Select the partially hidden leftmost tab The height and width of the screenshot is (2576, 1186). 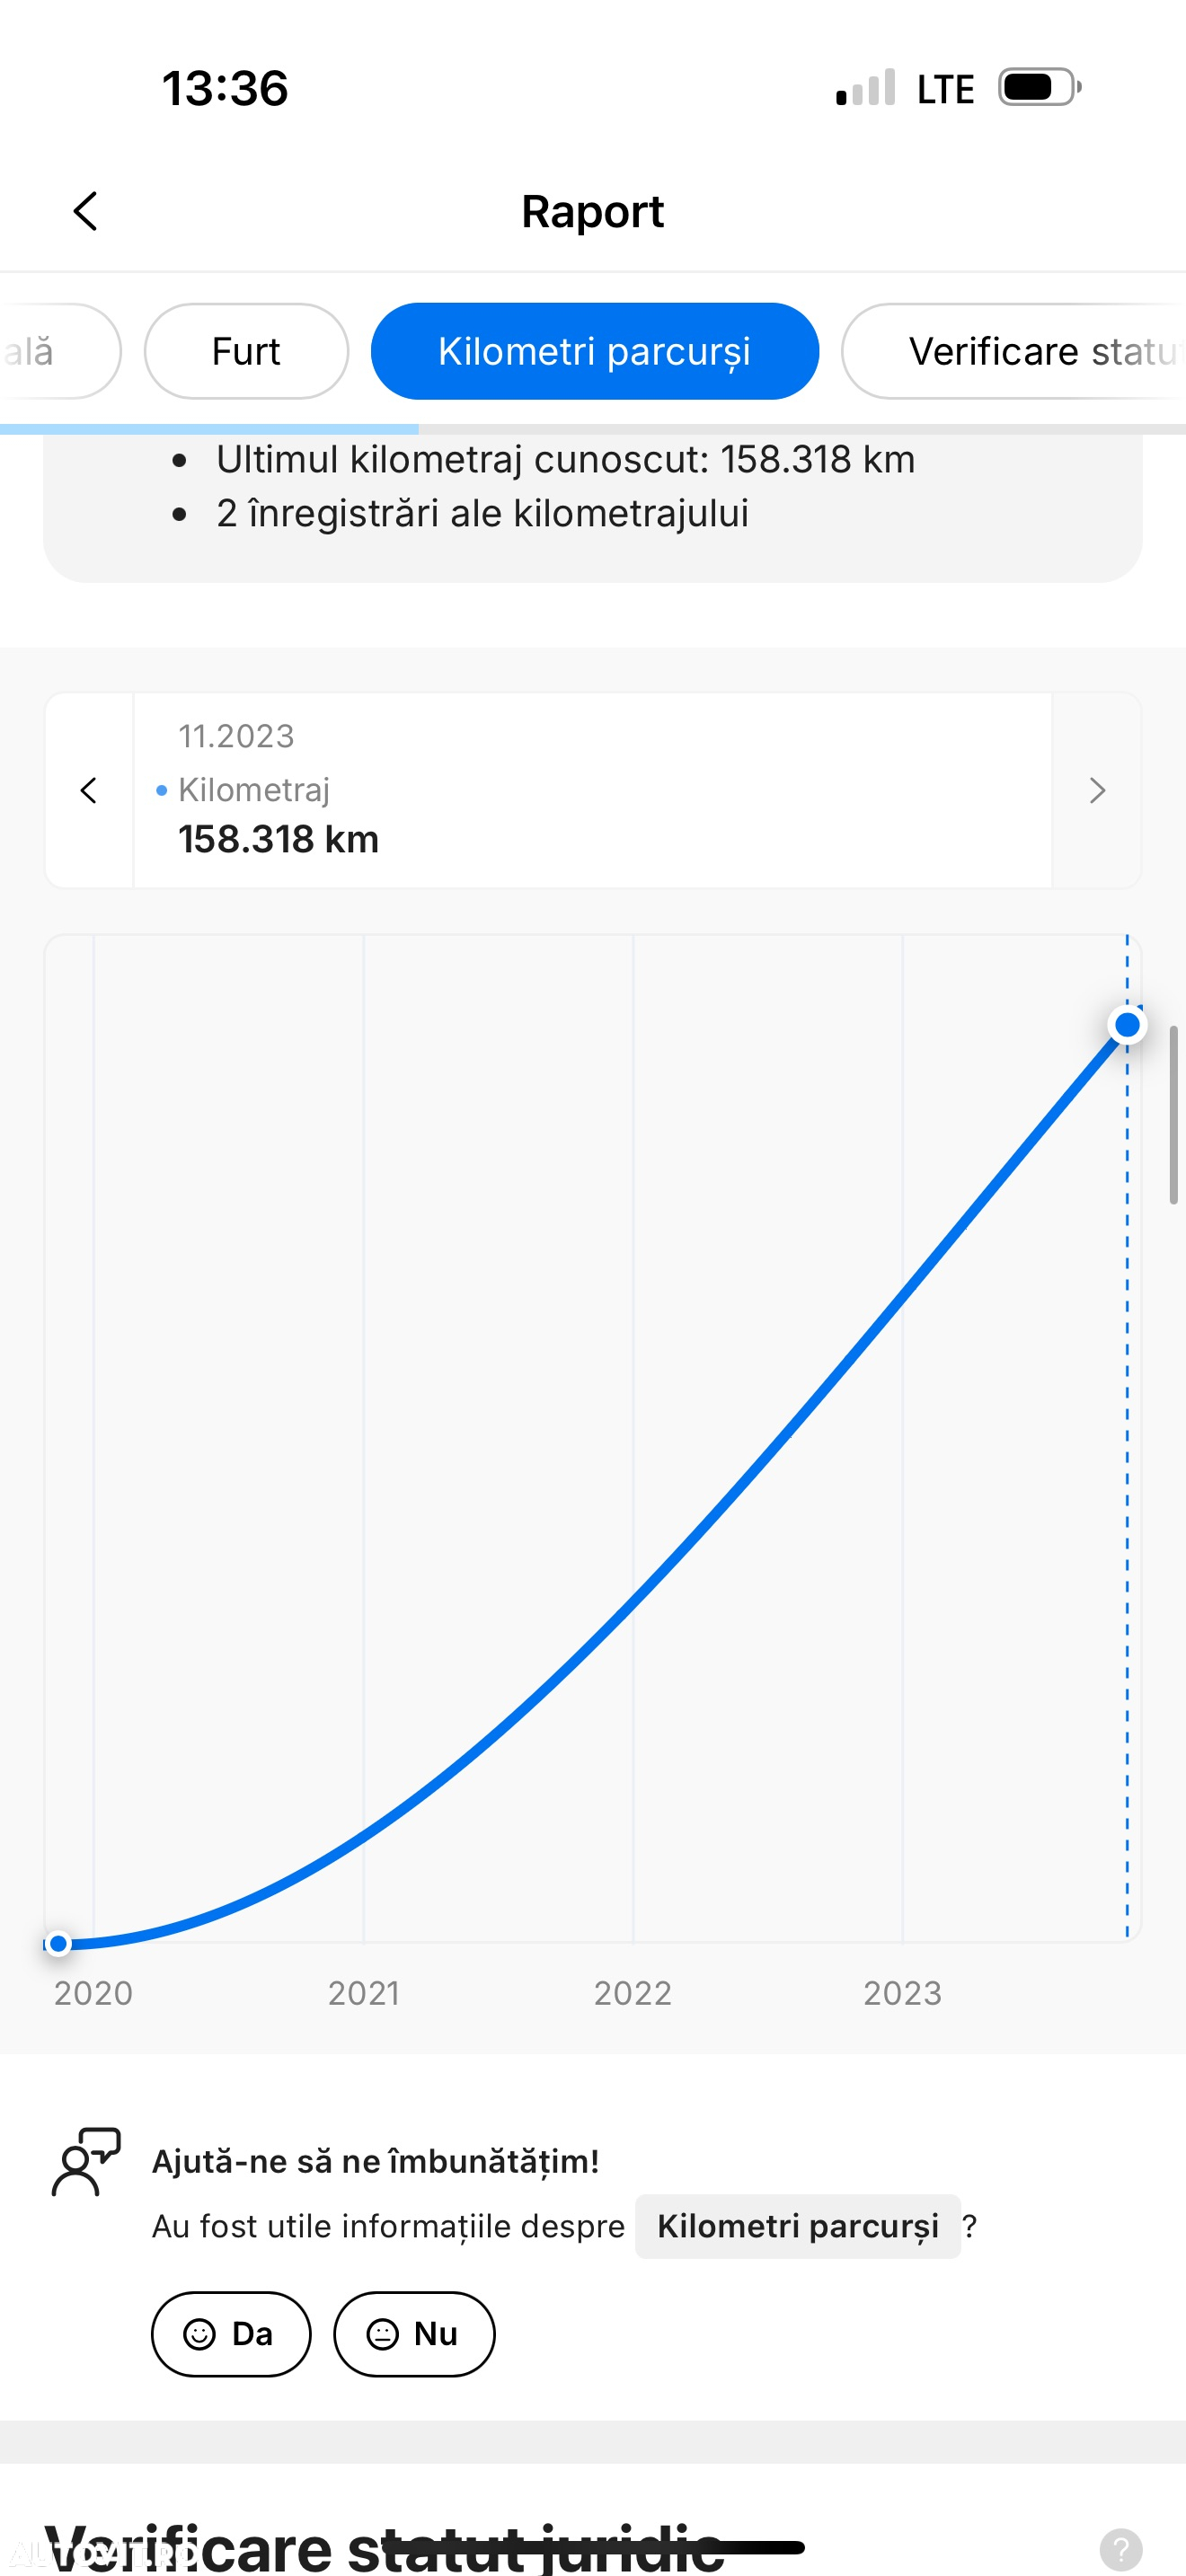click(x=58, y=351)
